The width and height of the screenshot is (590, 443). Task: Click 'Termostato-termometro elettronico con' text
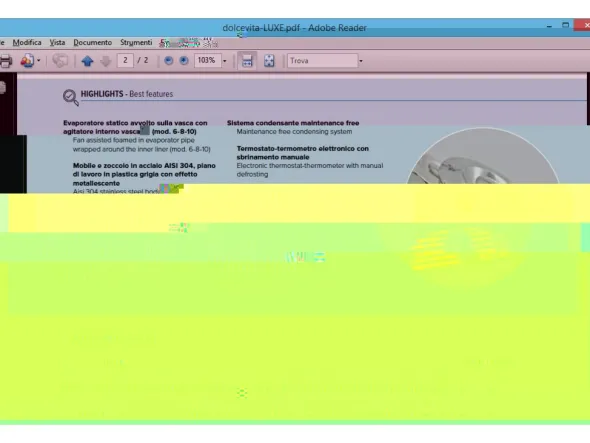[x=303, y=148]
